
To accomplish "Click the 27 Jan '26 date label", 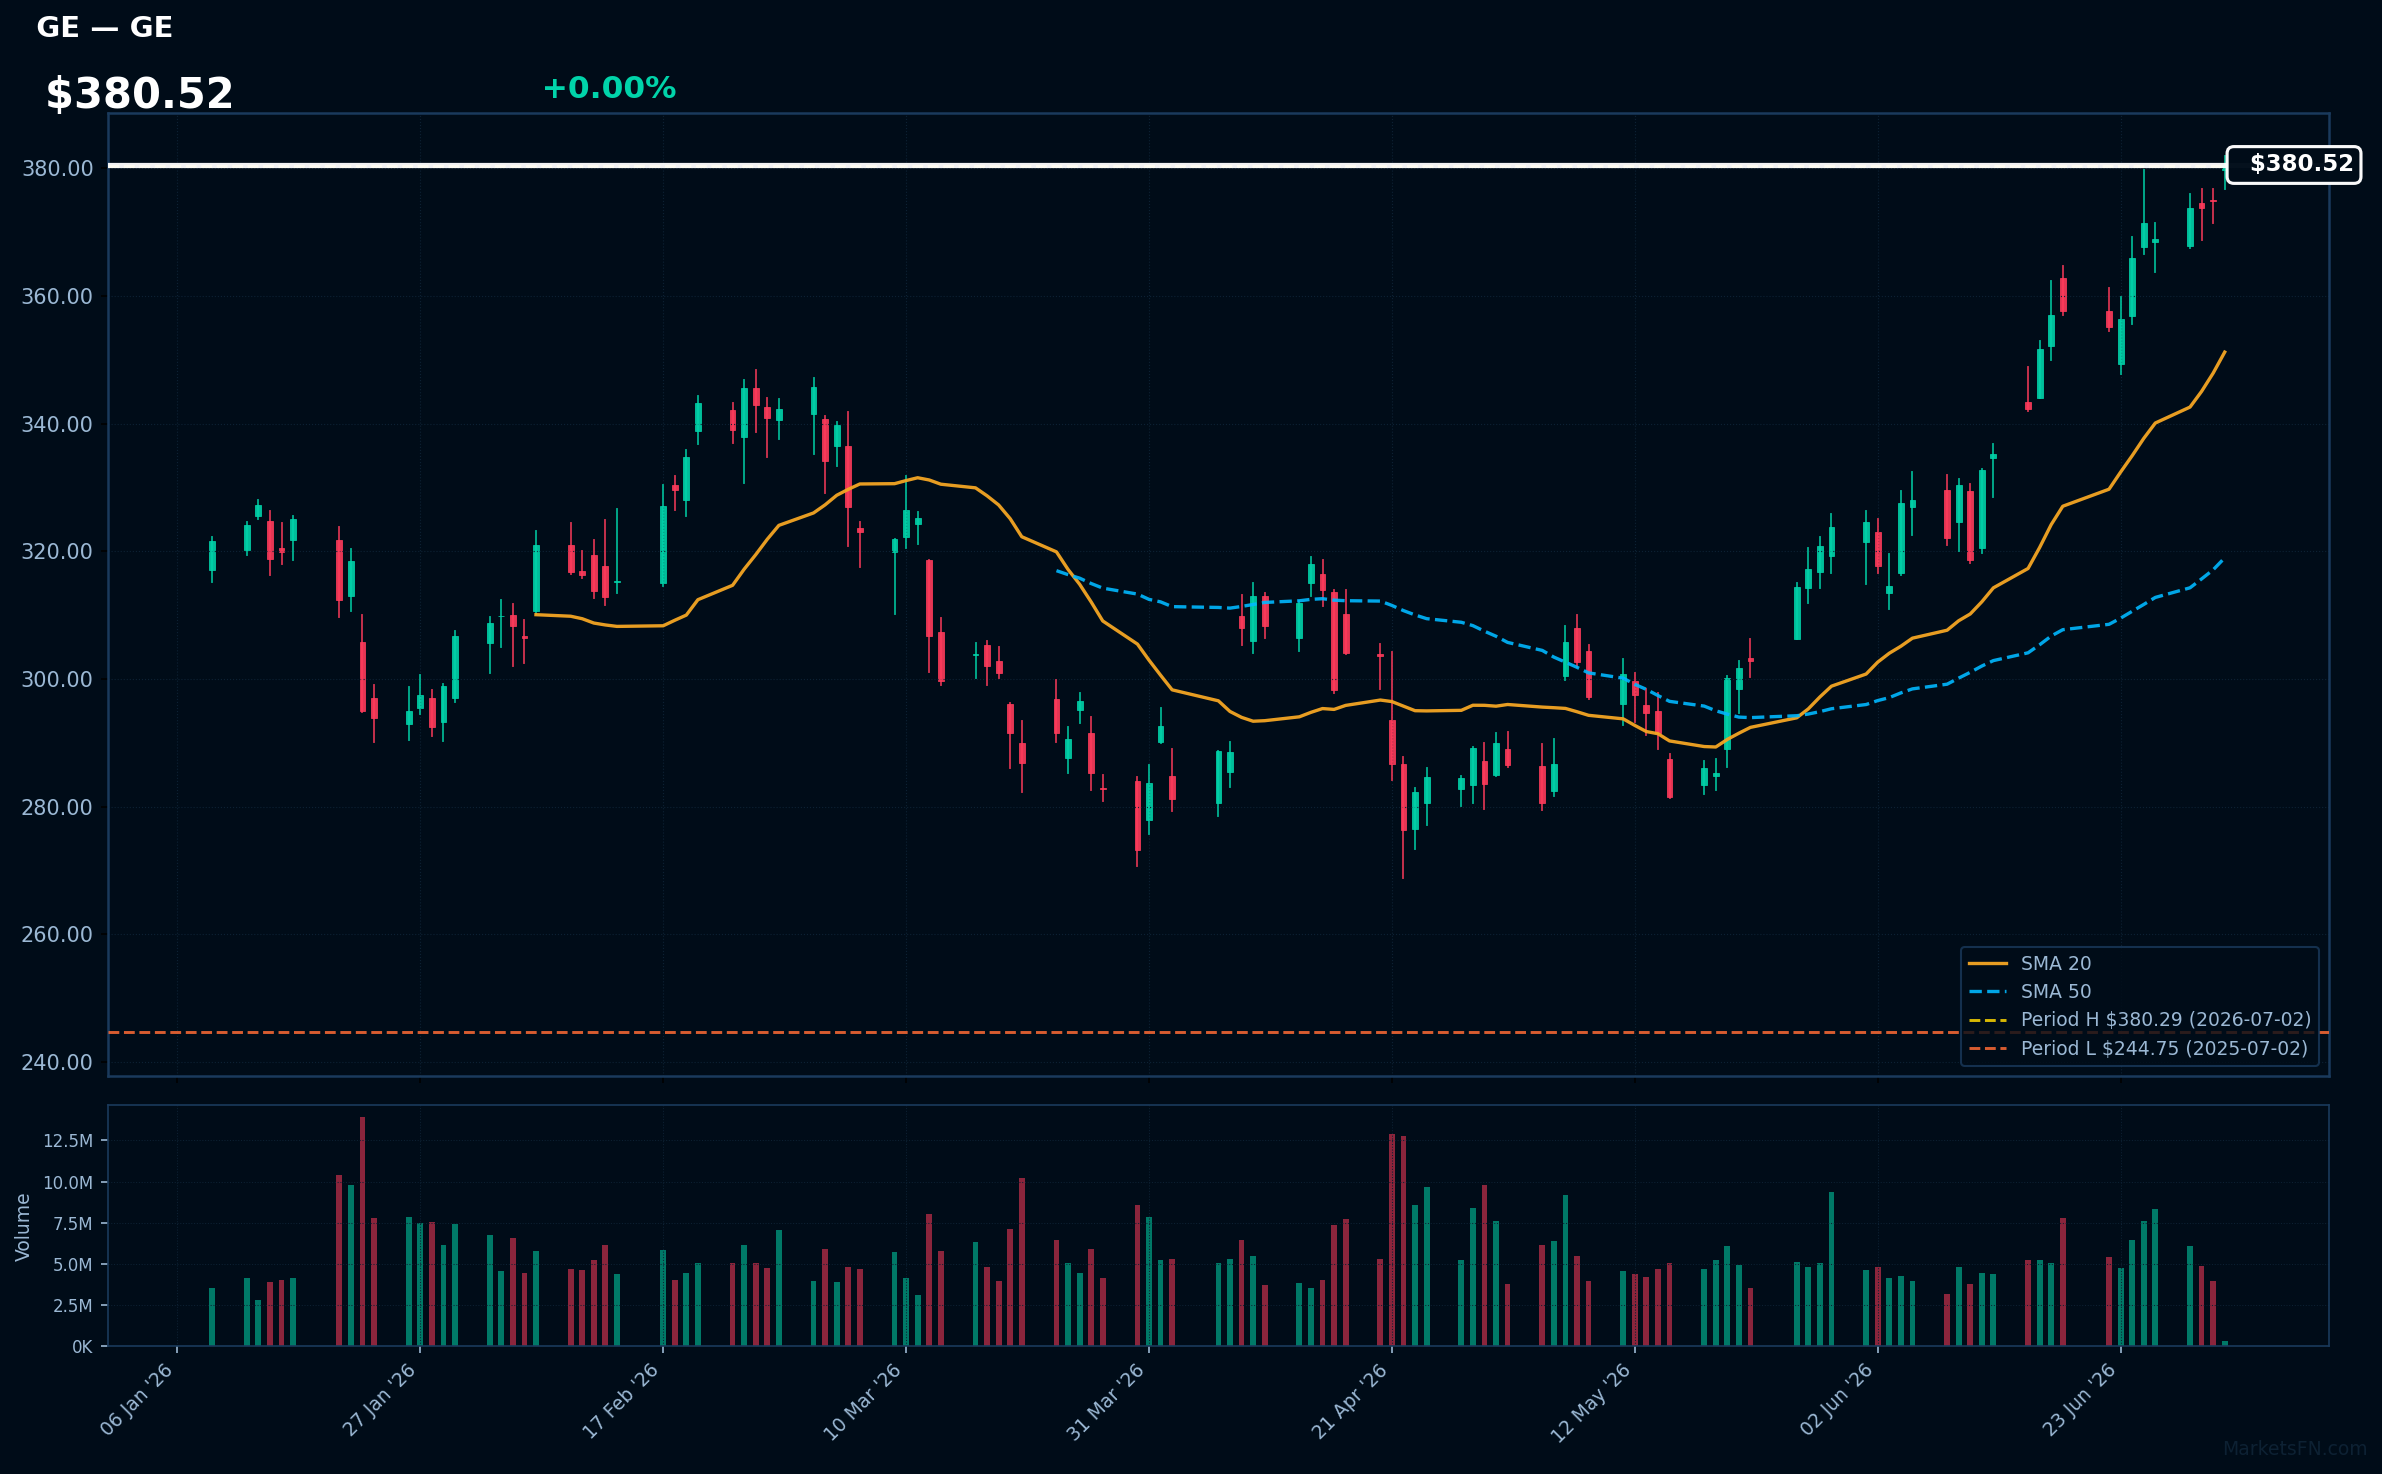I will pyautogui.click(x=379, y=1400).
